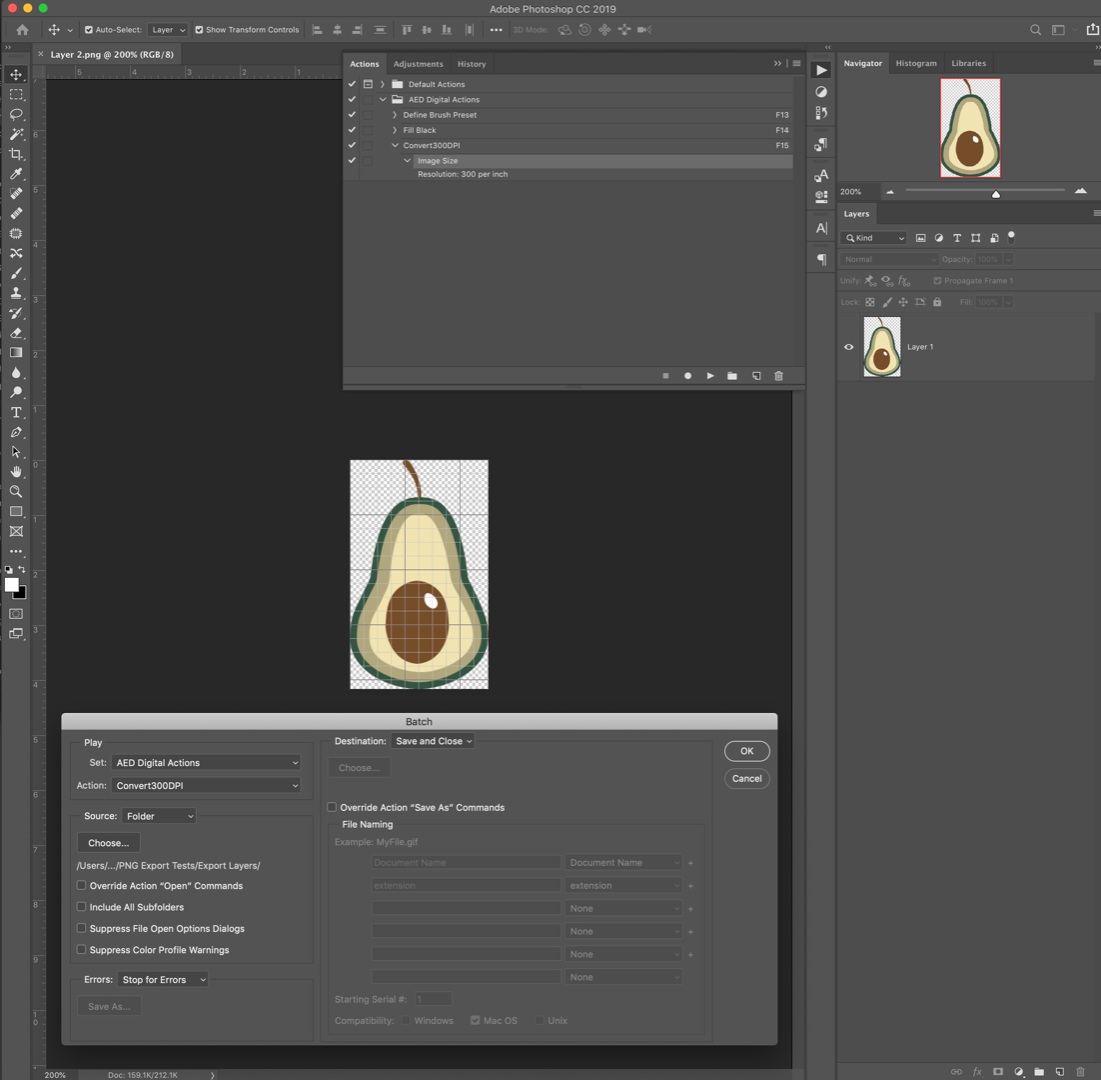
Task: Expand the Default Actions folder
Action: click(x=383, y=84)
